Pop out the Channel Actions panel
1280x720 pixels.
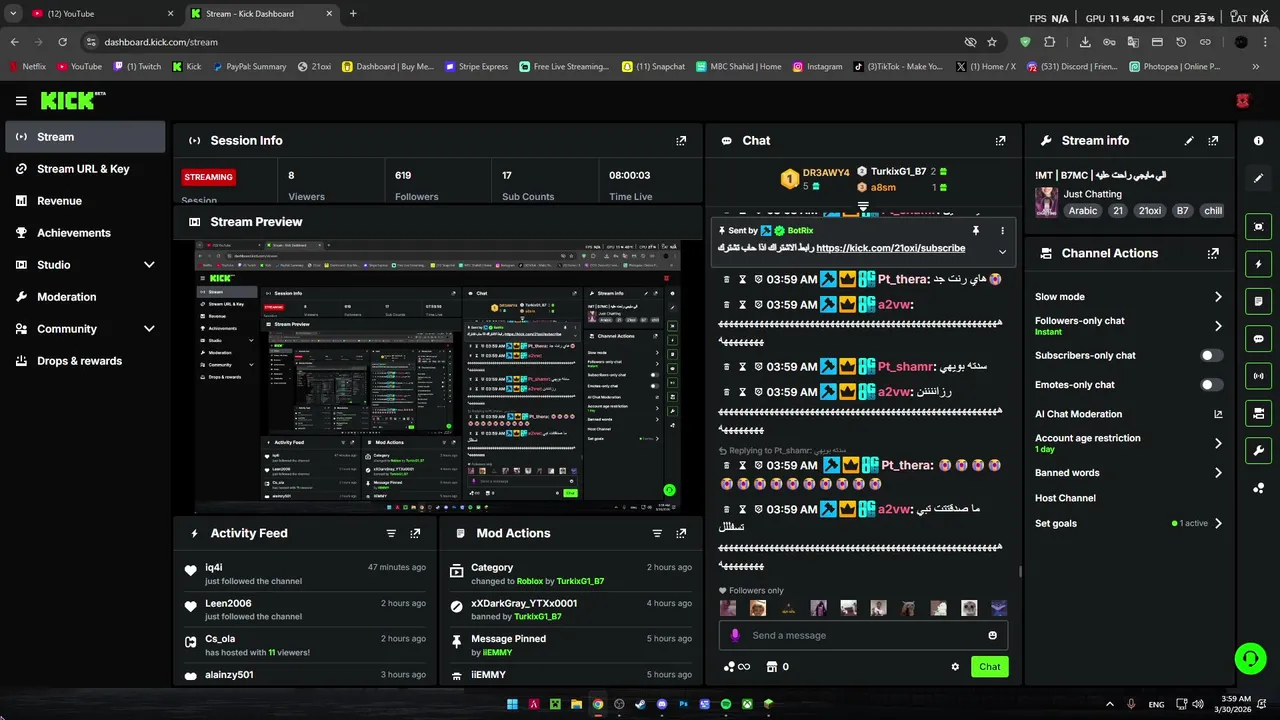[1213, 254]
